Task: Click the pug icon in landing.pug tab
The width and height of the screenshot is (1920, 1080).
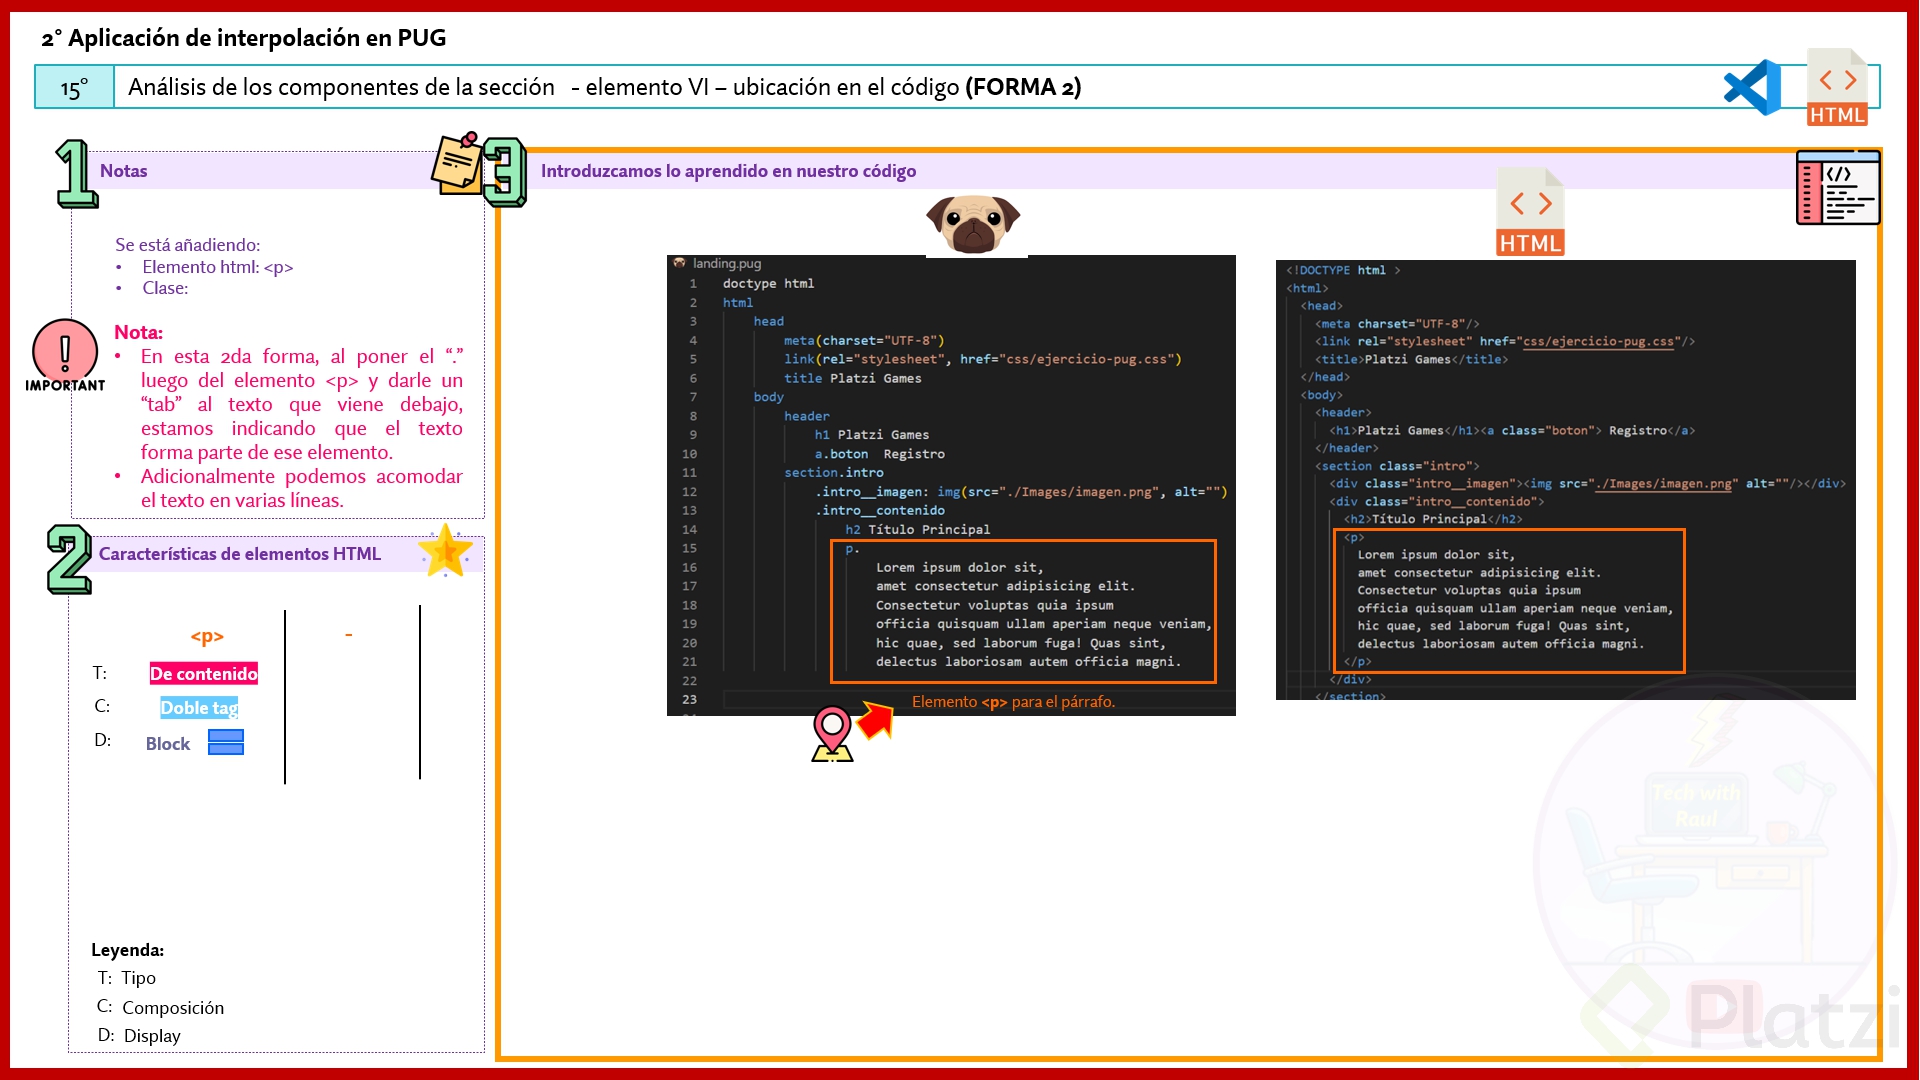Action: tap(680, 263)
